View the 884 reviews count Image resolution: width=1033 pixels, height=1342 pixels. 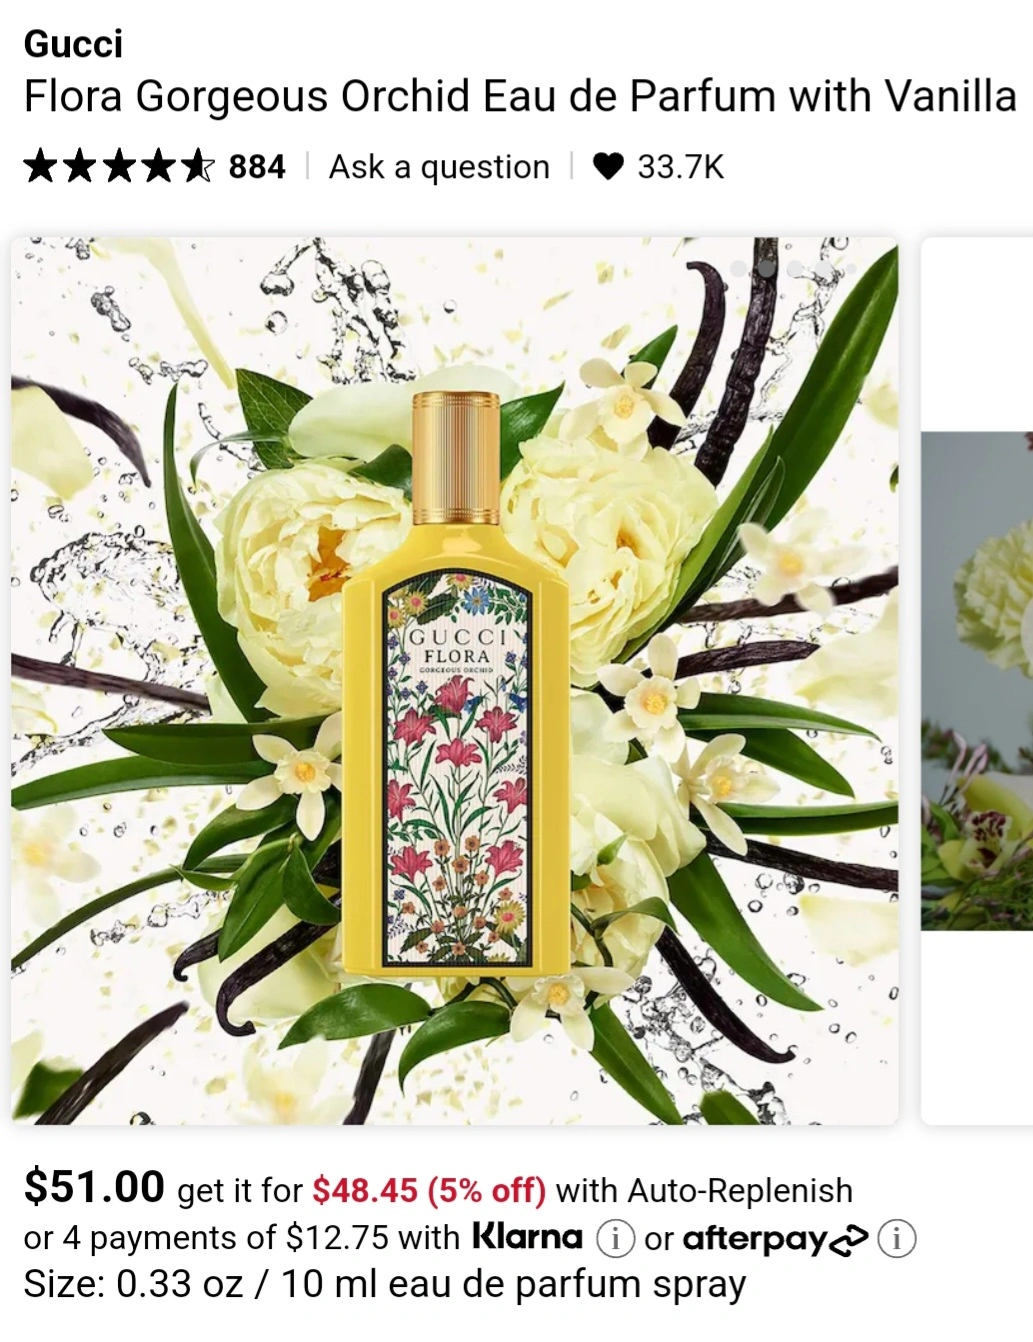pyautogui.click(x=257, y=166)
